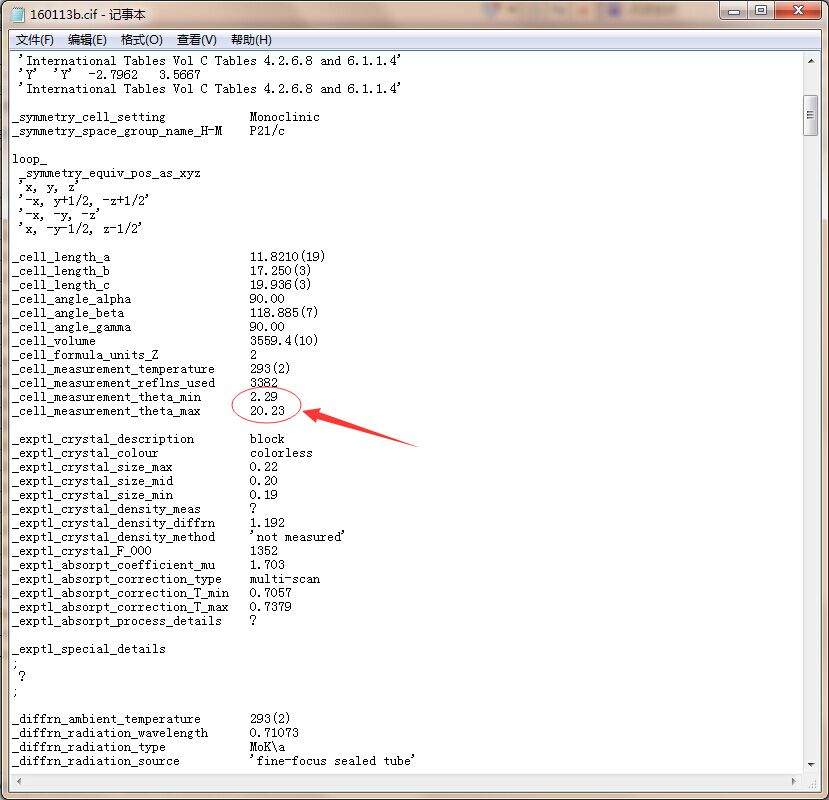Viewport: 829px width, 800px height.
Task: Click the value 'Monoclinic'
Action: point(284,117)
